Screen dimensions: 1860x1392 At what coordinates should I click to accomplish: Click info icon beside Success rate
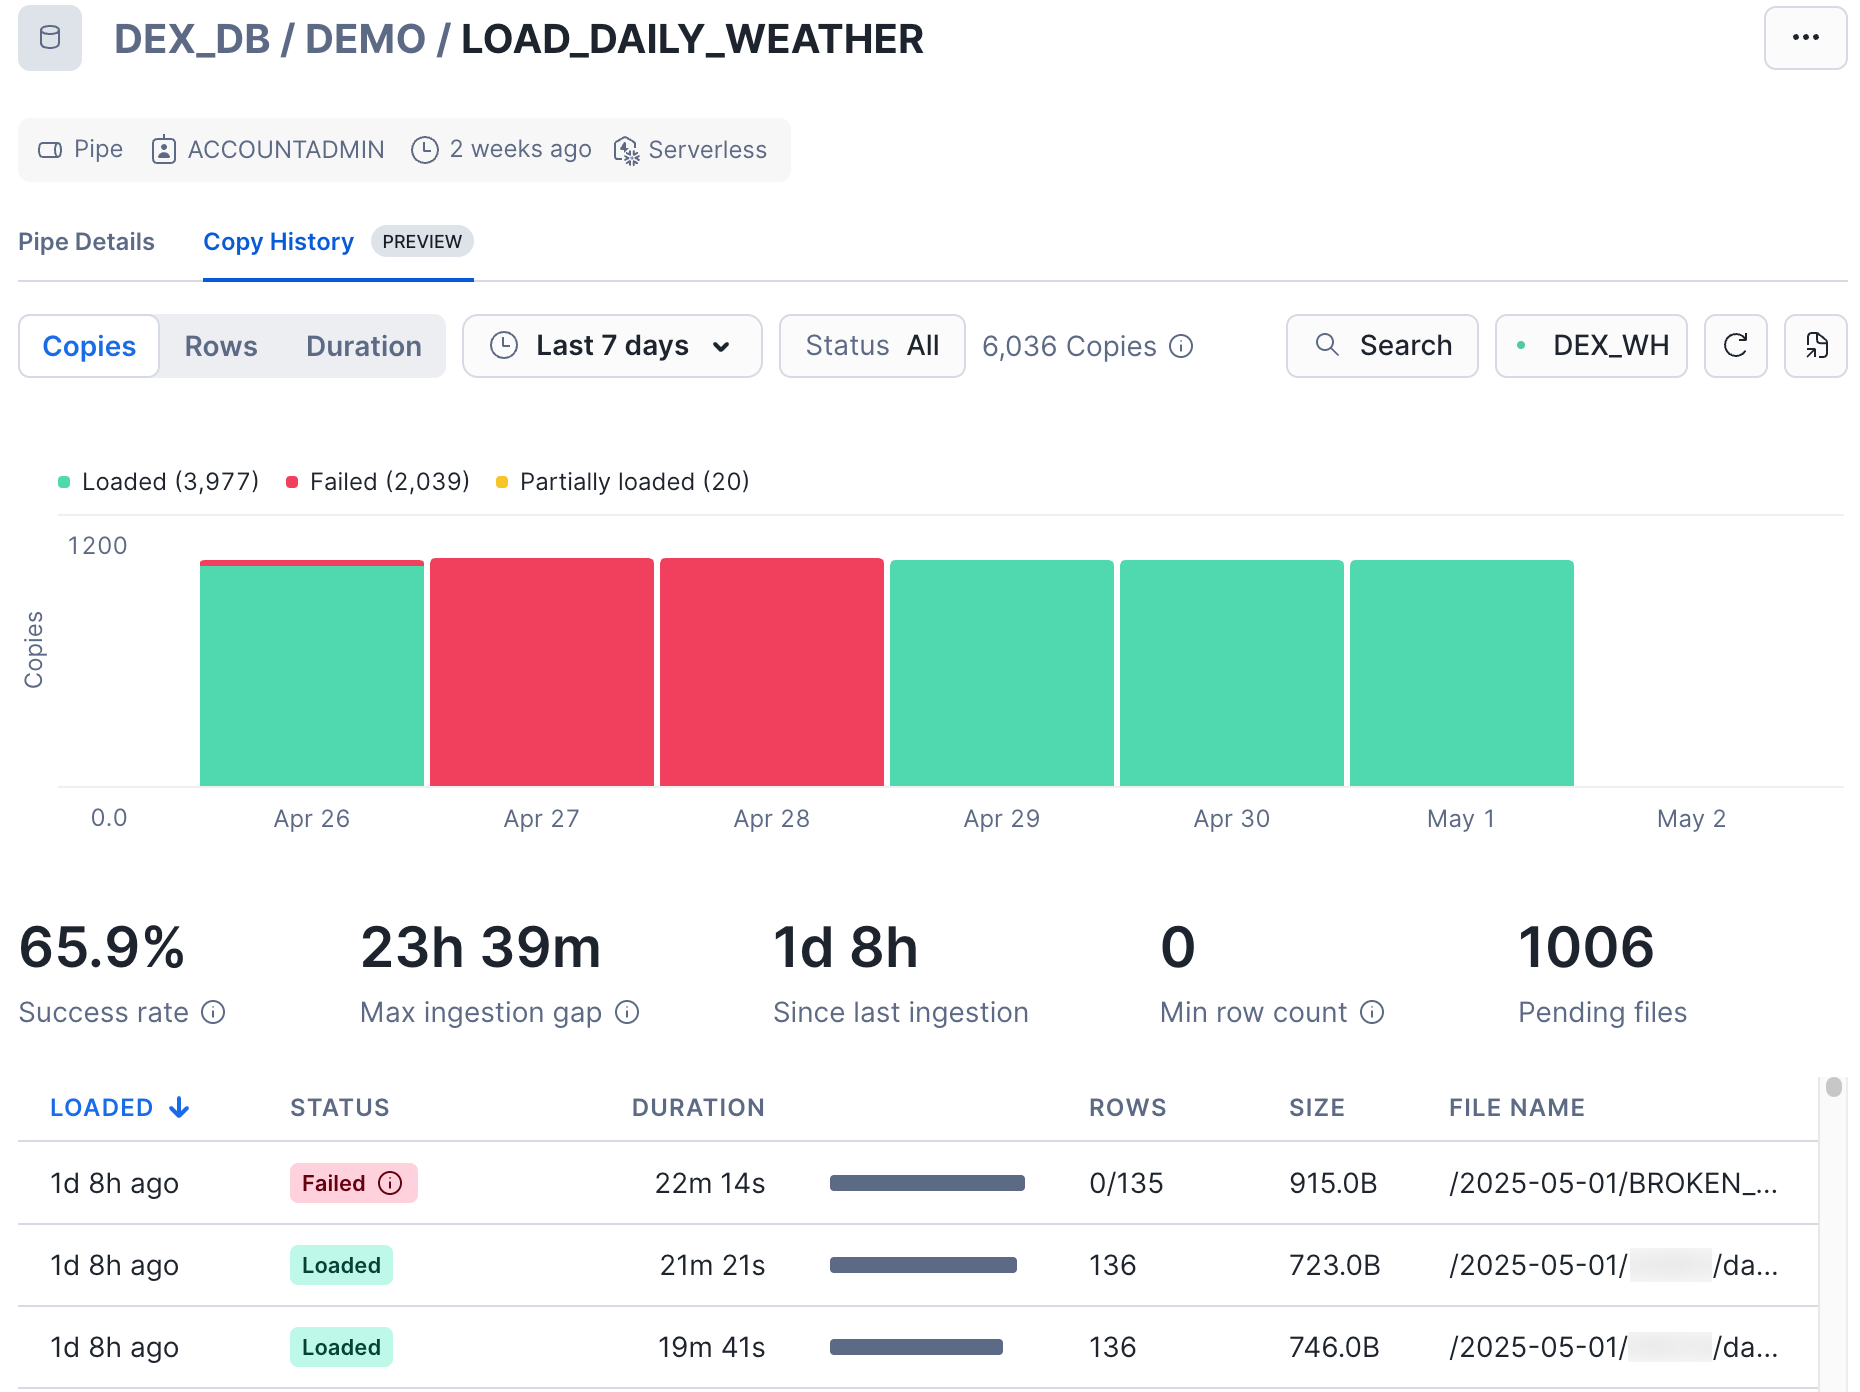[x=213, y=1012]
